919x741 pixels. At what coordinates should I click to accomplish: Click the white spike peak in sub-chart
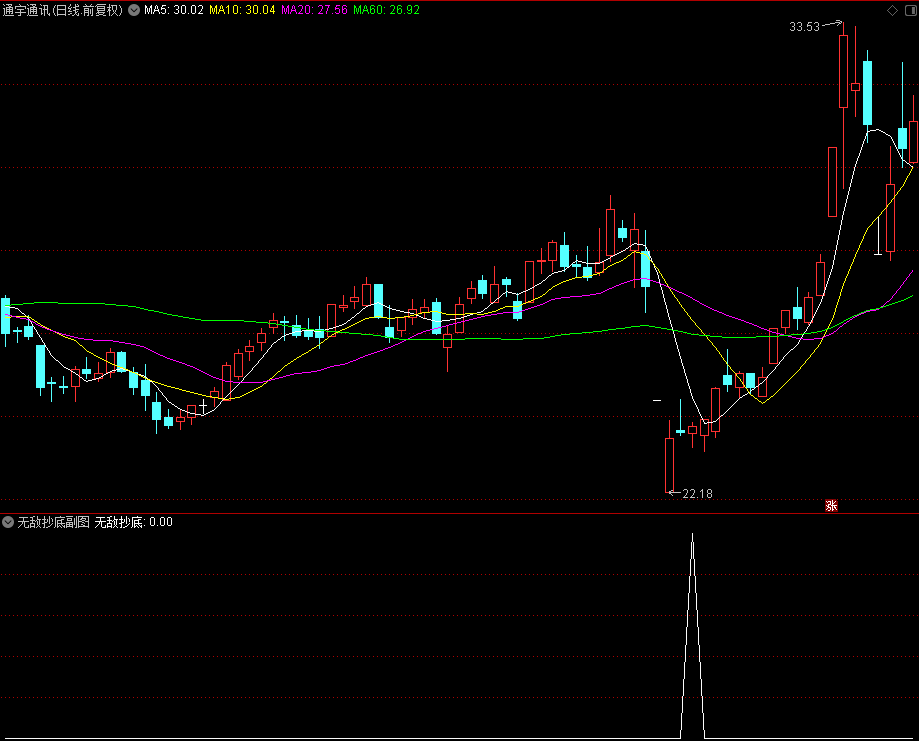click(x=692, y=535)
